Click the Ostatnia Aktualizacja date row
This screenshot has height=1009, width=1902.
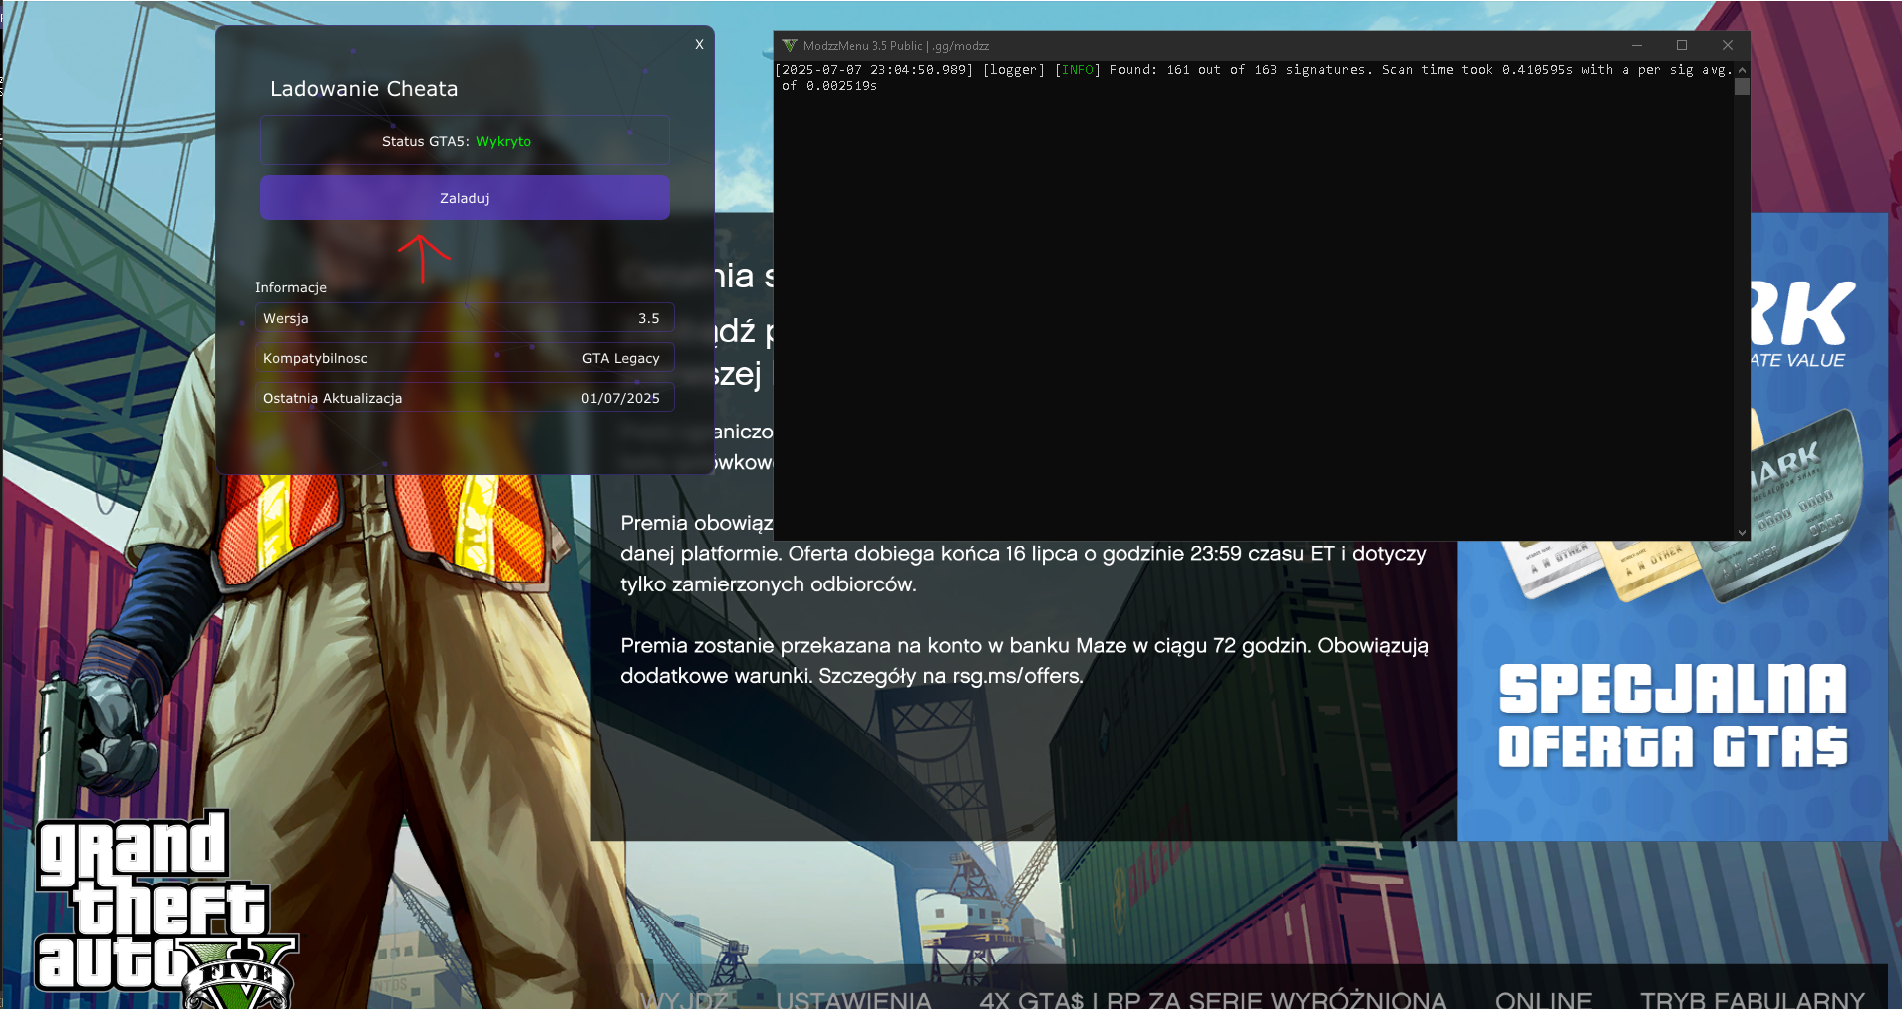pos(464,398)
